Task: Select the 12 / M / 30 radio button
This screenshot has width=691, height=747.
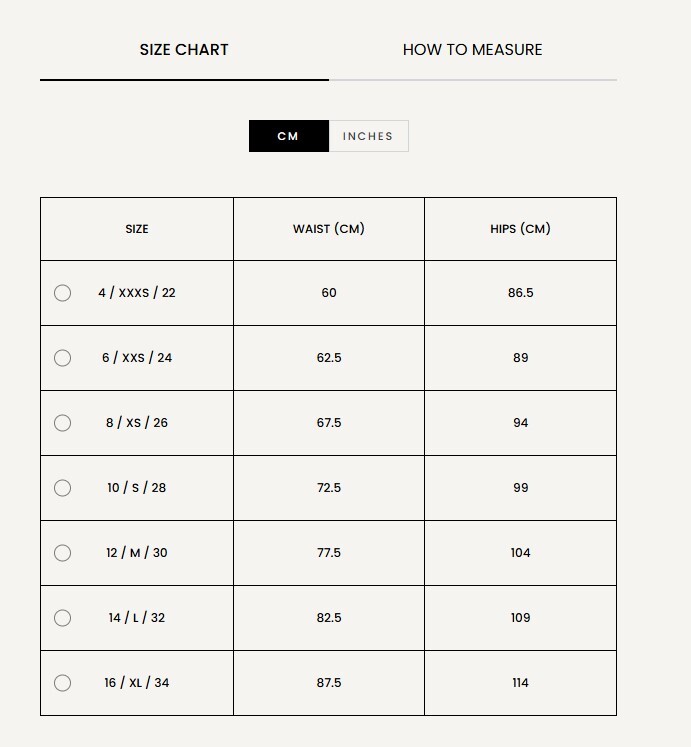Action: pyautogui.click(x=62, y=553)
